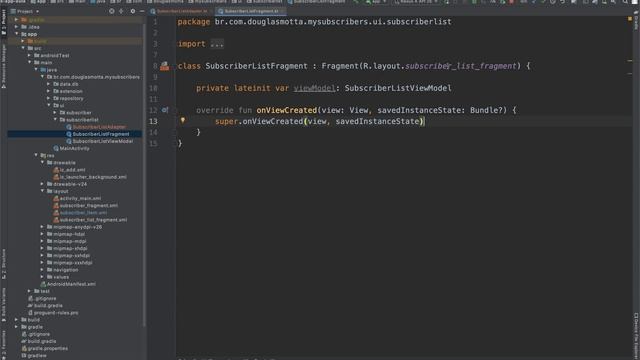Select the drawable-v24 folder
The image size is (640, 360).
point(70,184)
